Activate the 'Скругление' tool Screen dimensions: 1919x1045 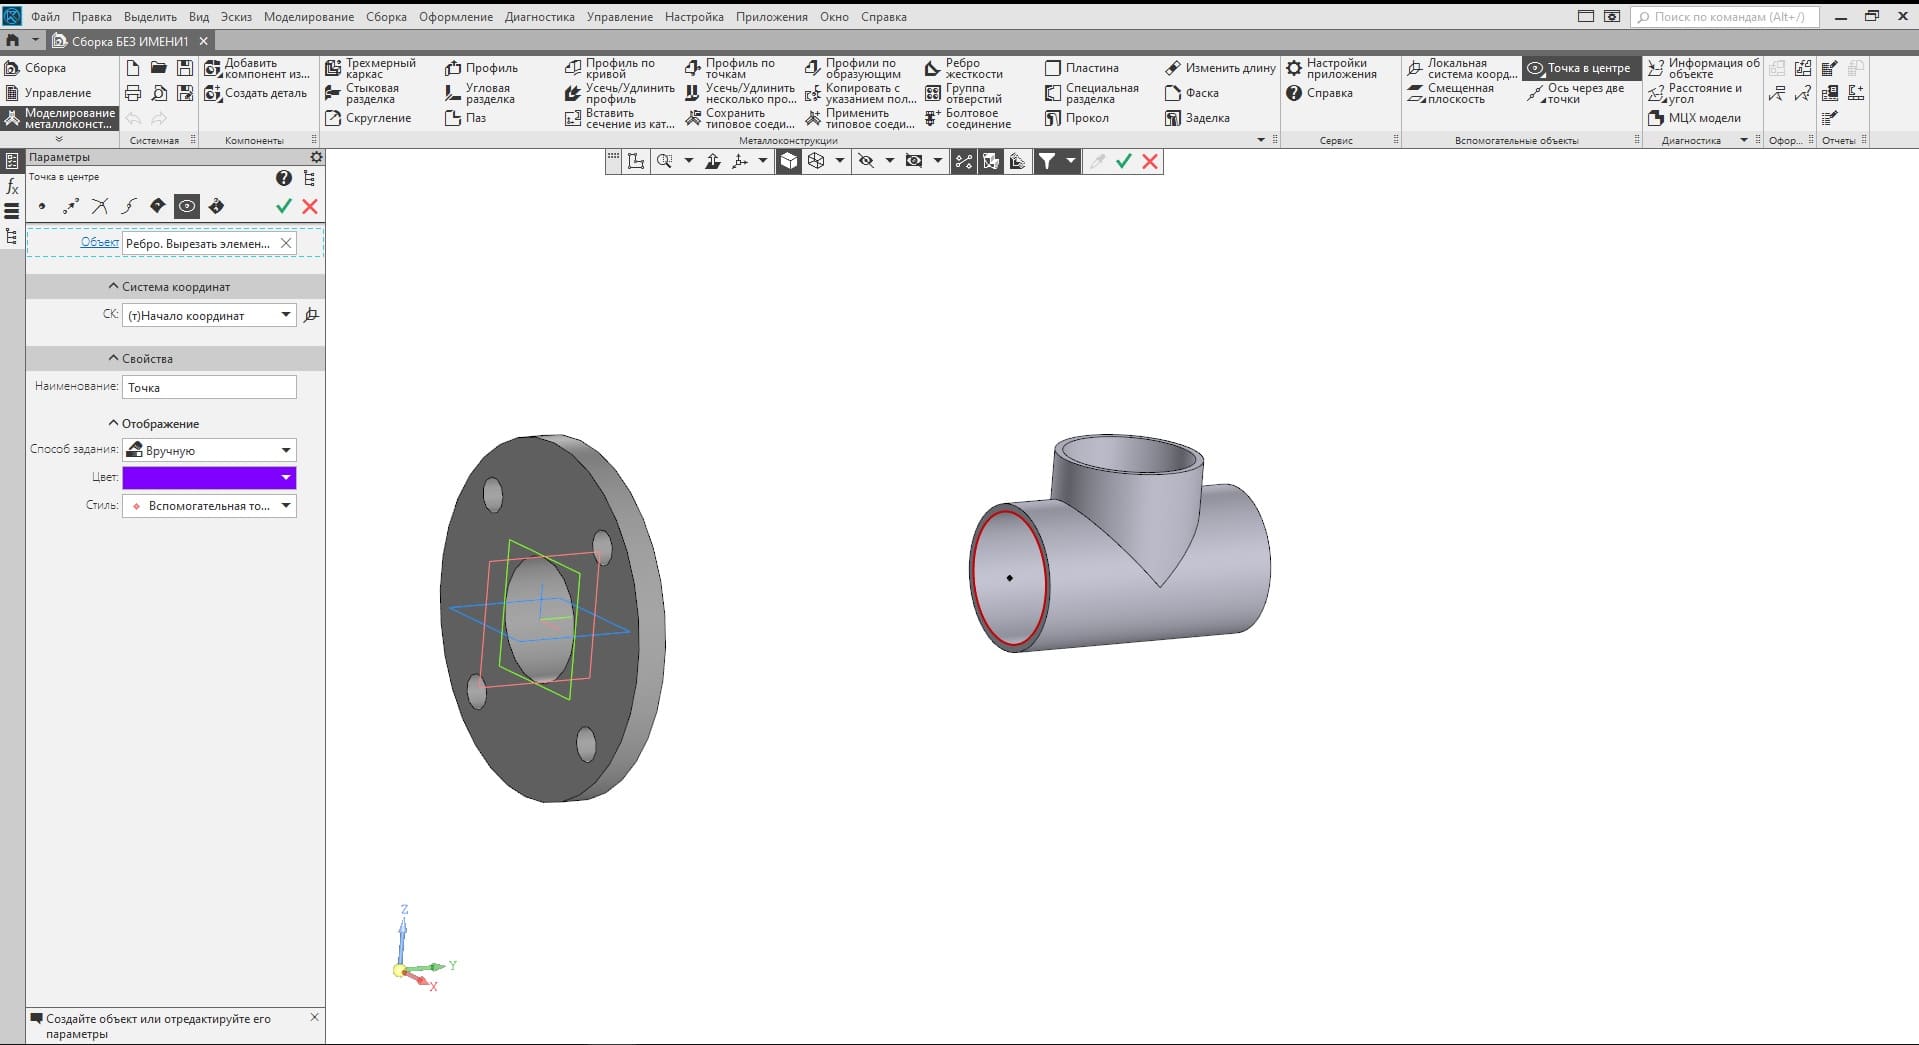click(368, 118)
